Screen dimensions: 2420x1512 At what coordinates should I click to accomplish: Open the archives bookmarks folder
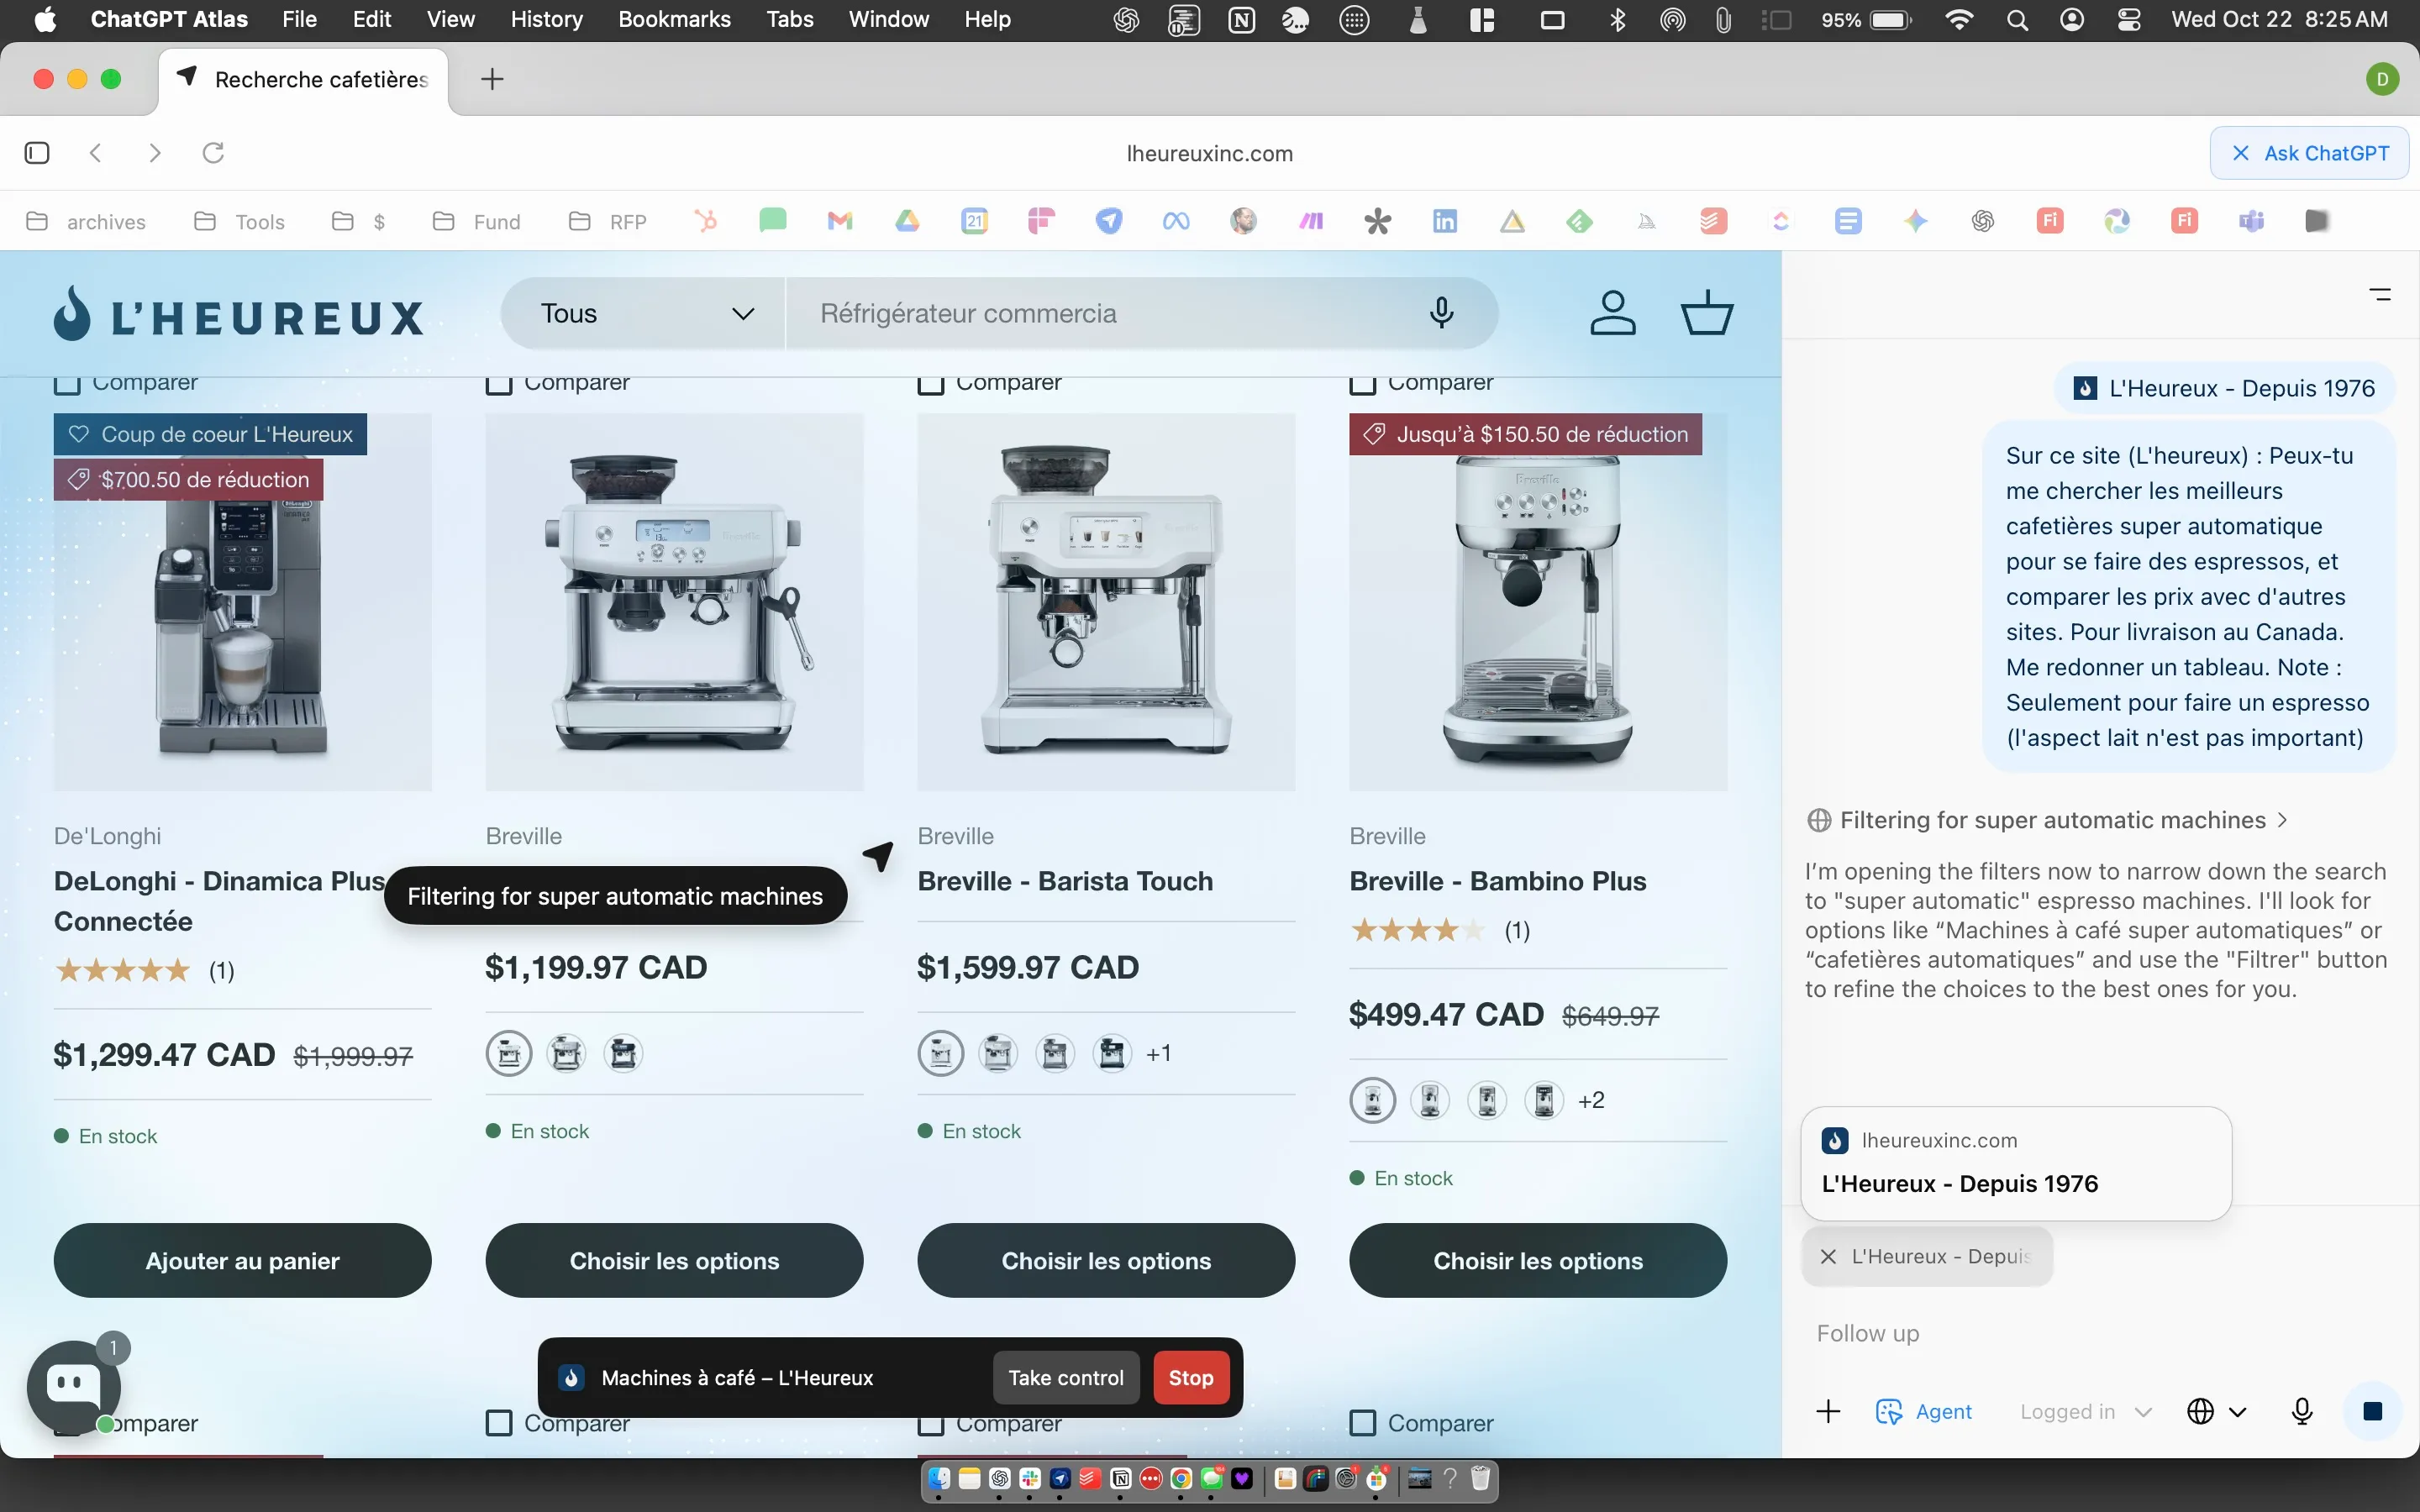(86, 221)
